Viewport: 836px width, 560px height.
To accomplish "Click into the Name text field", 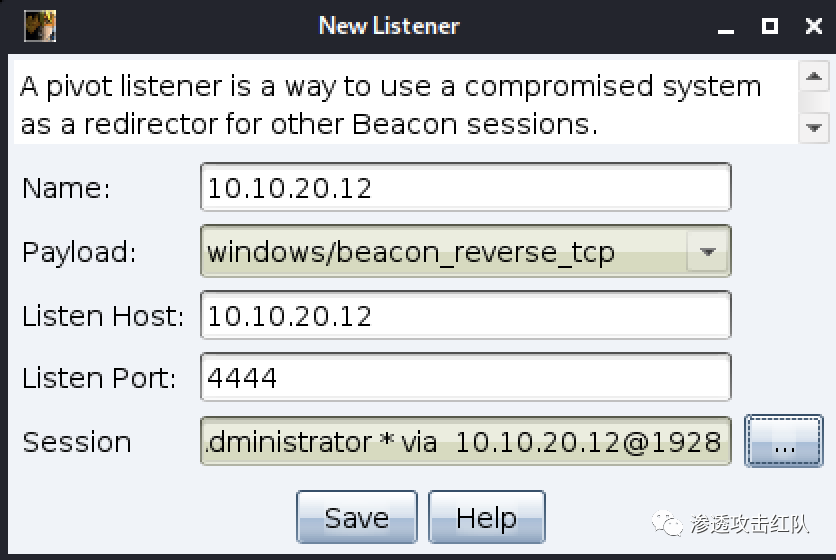I will (x=465, y=188).
